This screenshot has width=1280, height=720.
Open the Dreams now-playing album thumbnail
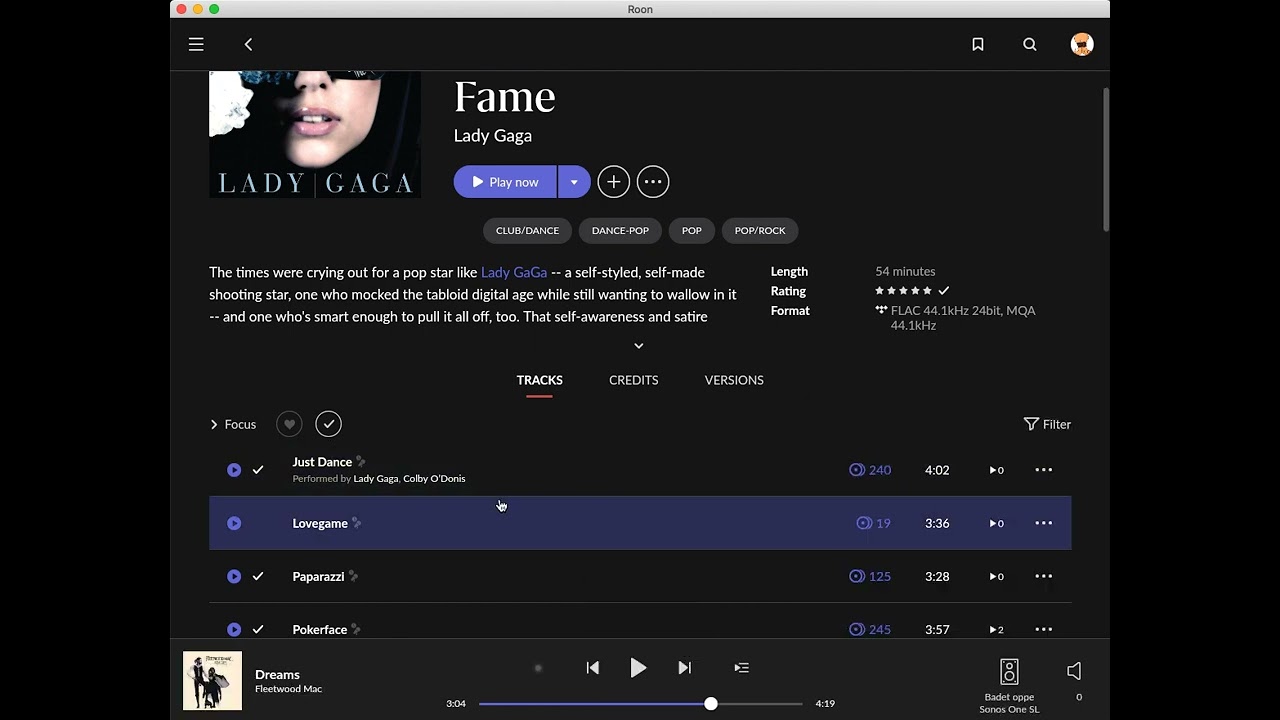[212, 681]
